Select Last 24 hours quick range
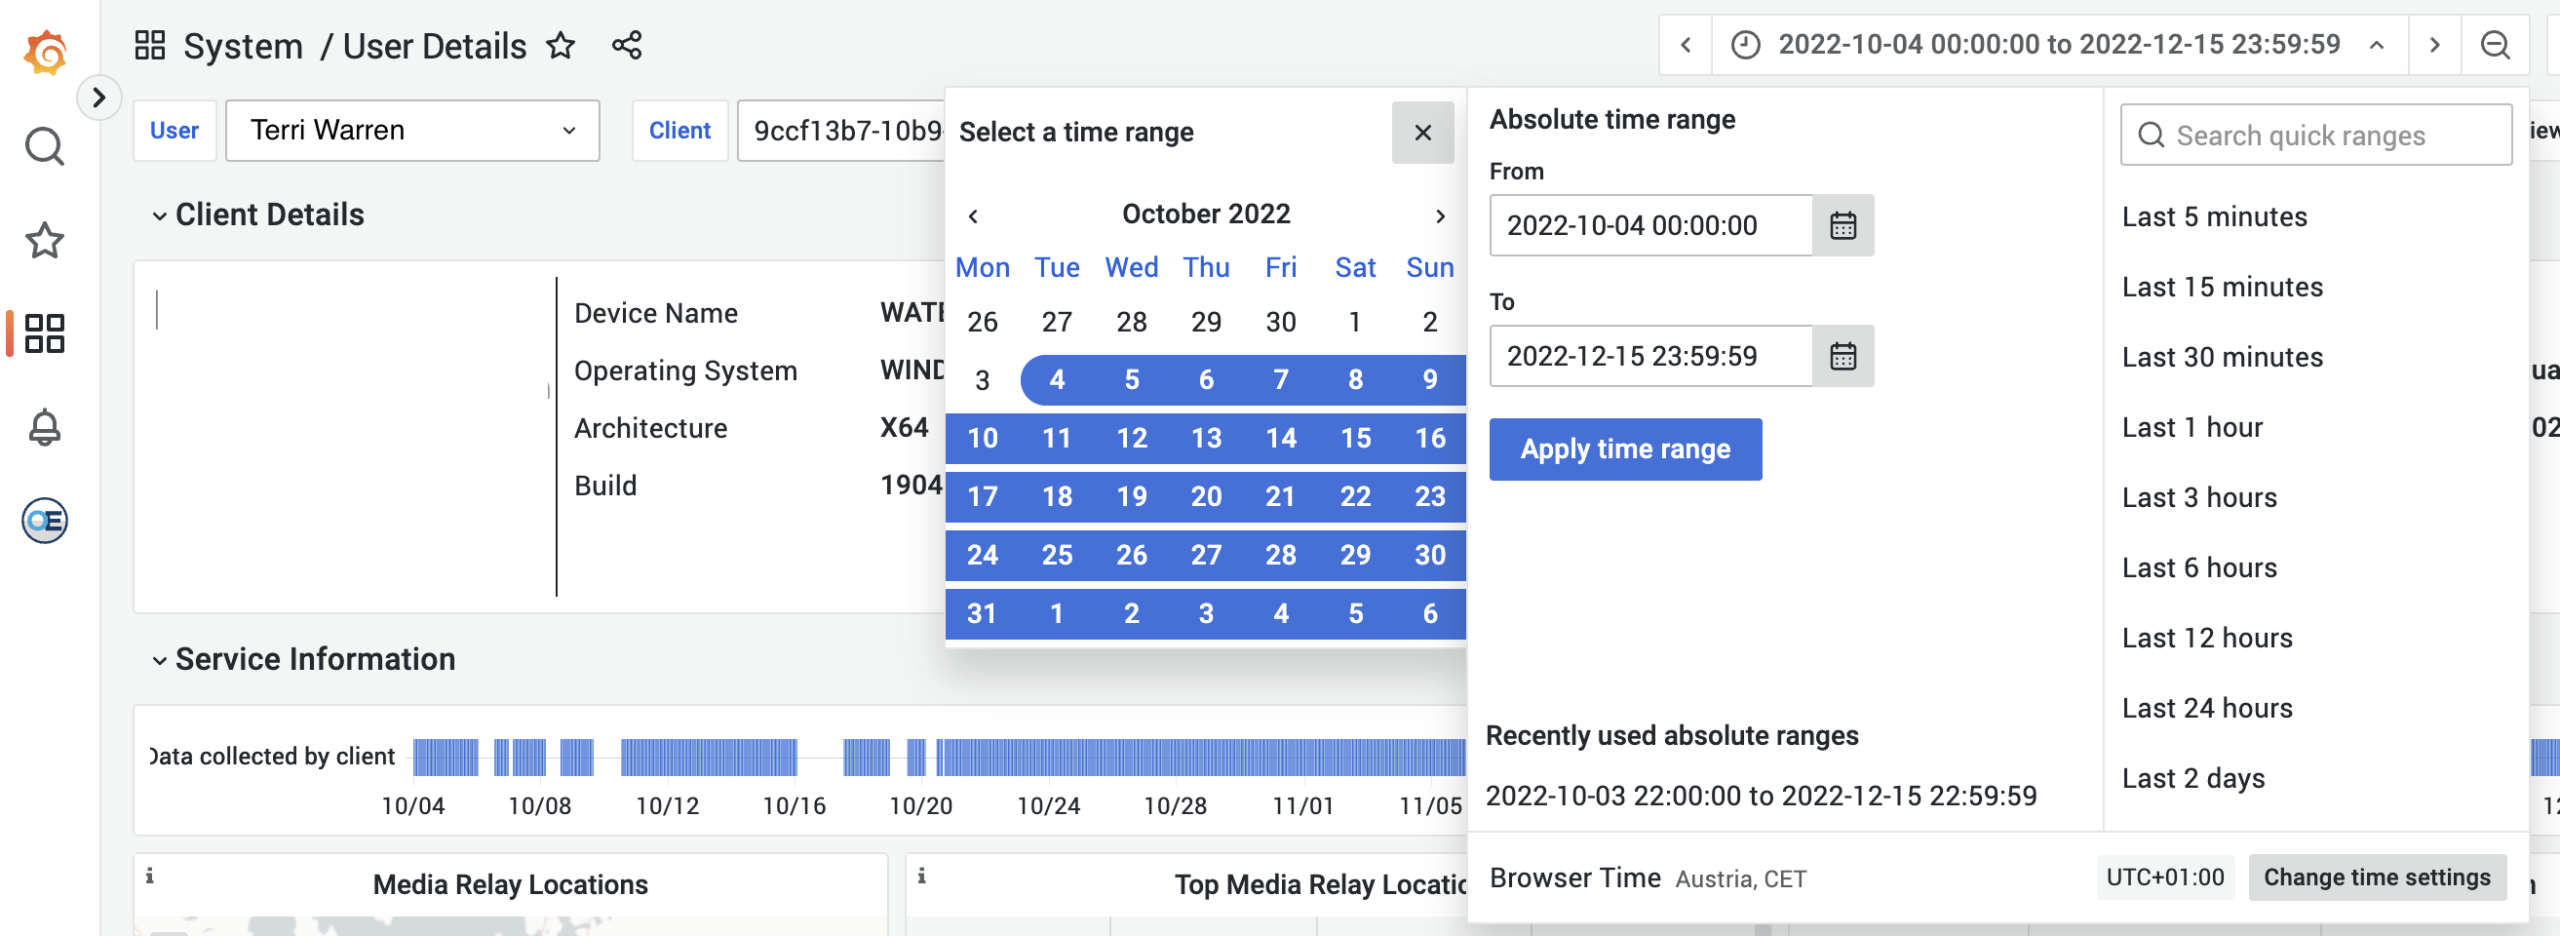 [2207, 709]
